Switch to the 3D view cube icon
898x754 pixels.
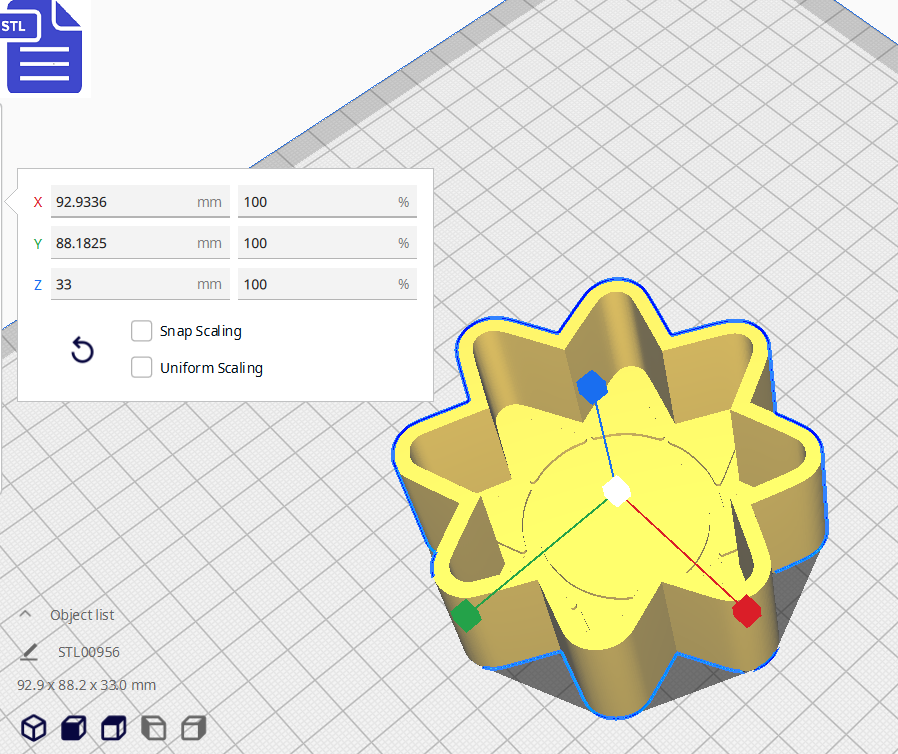[x=34, y=727]
